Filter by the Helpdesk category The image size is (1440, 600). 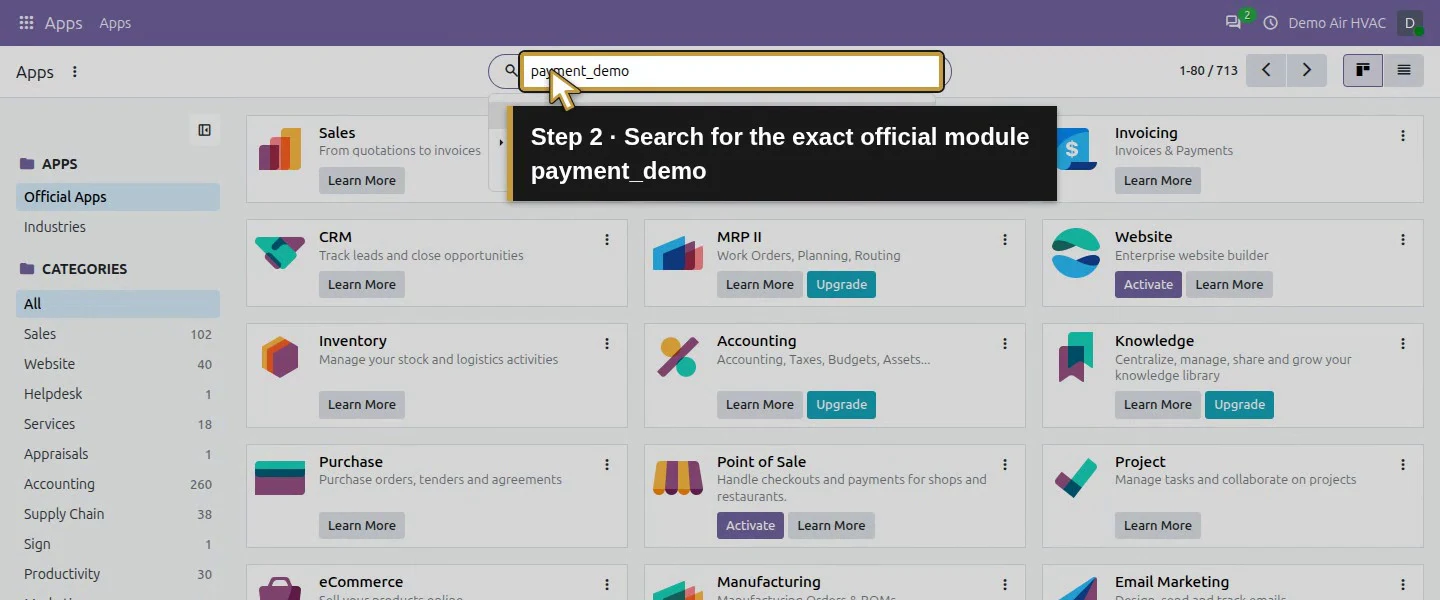pos(118,394)
